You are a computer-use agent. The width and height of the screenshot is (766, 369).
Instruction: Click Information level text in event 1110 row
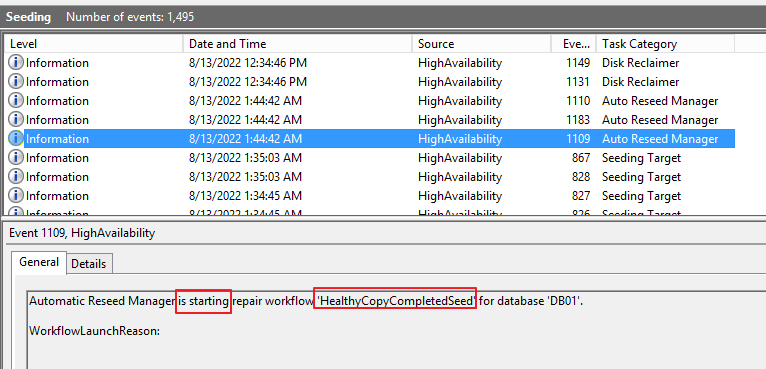click(x=57, y=101)
